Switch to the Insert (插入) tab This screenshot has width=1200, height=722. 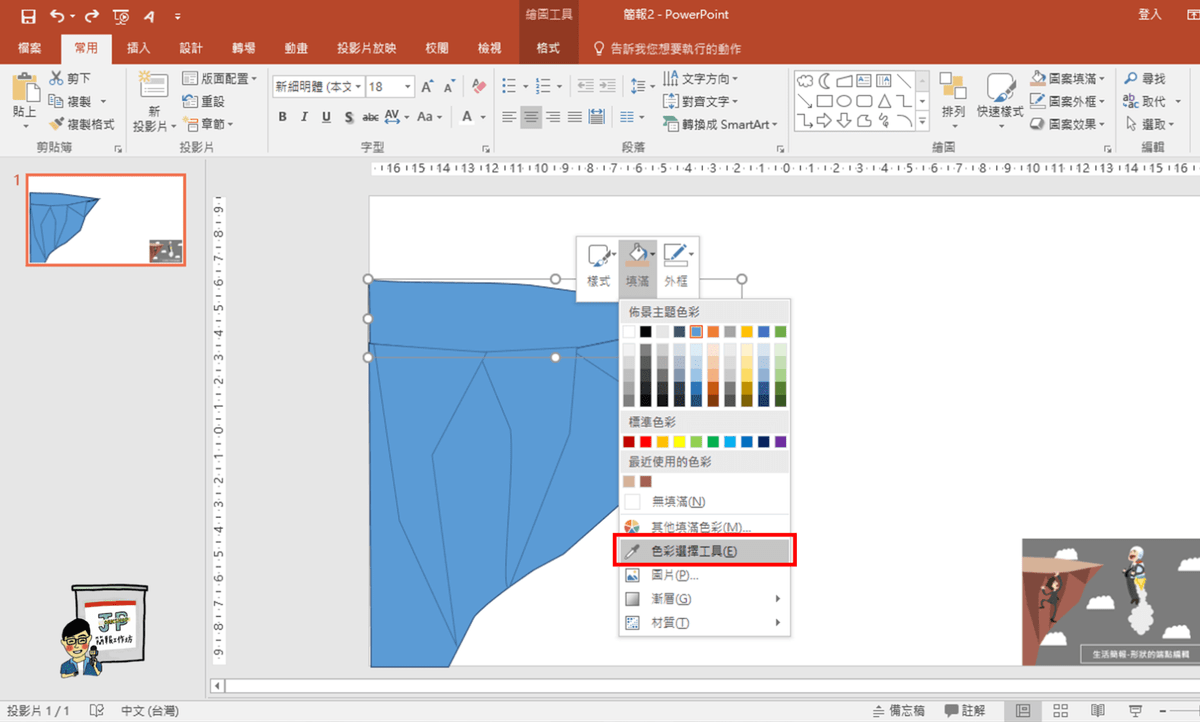139,48
